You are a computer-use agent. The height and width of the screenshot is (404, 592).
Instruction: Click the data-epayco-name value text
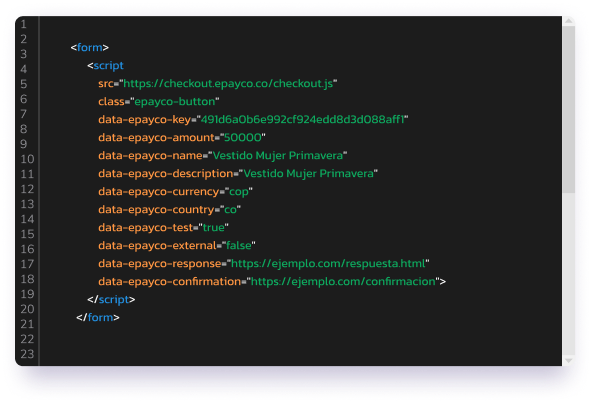click(278, 156)
